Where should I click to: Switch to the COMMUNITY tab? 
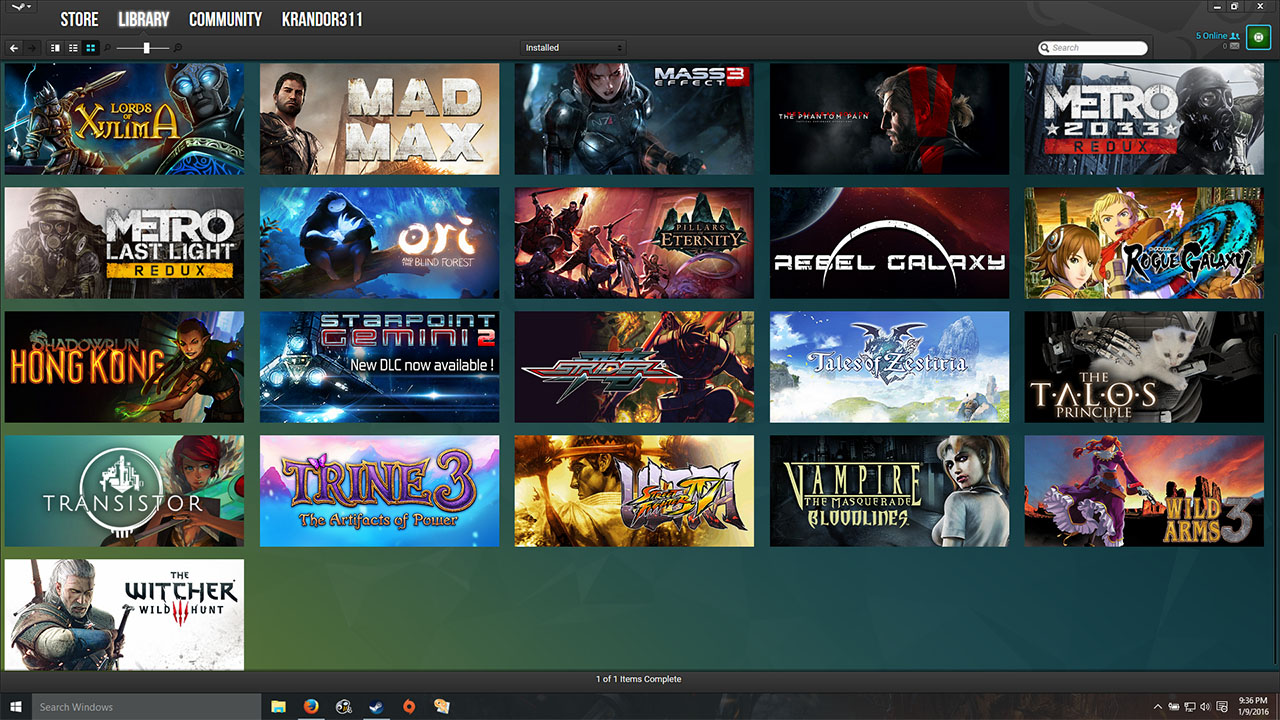(x=225, y=19)
